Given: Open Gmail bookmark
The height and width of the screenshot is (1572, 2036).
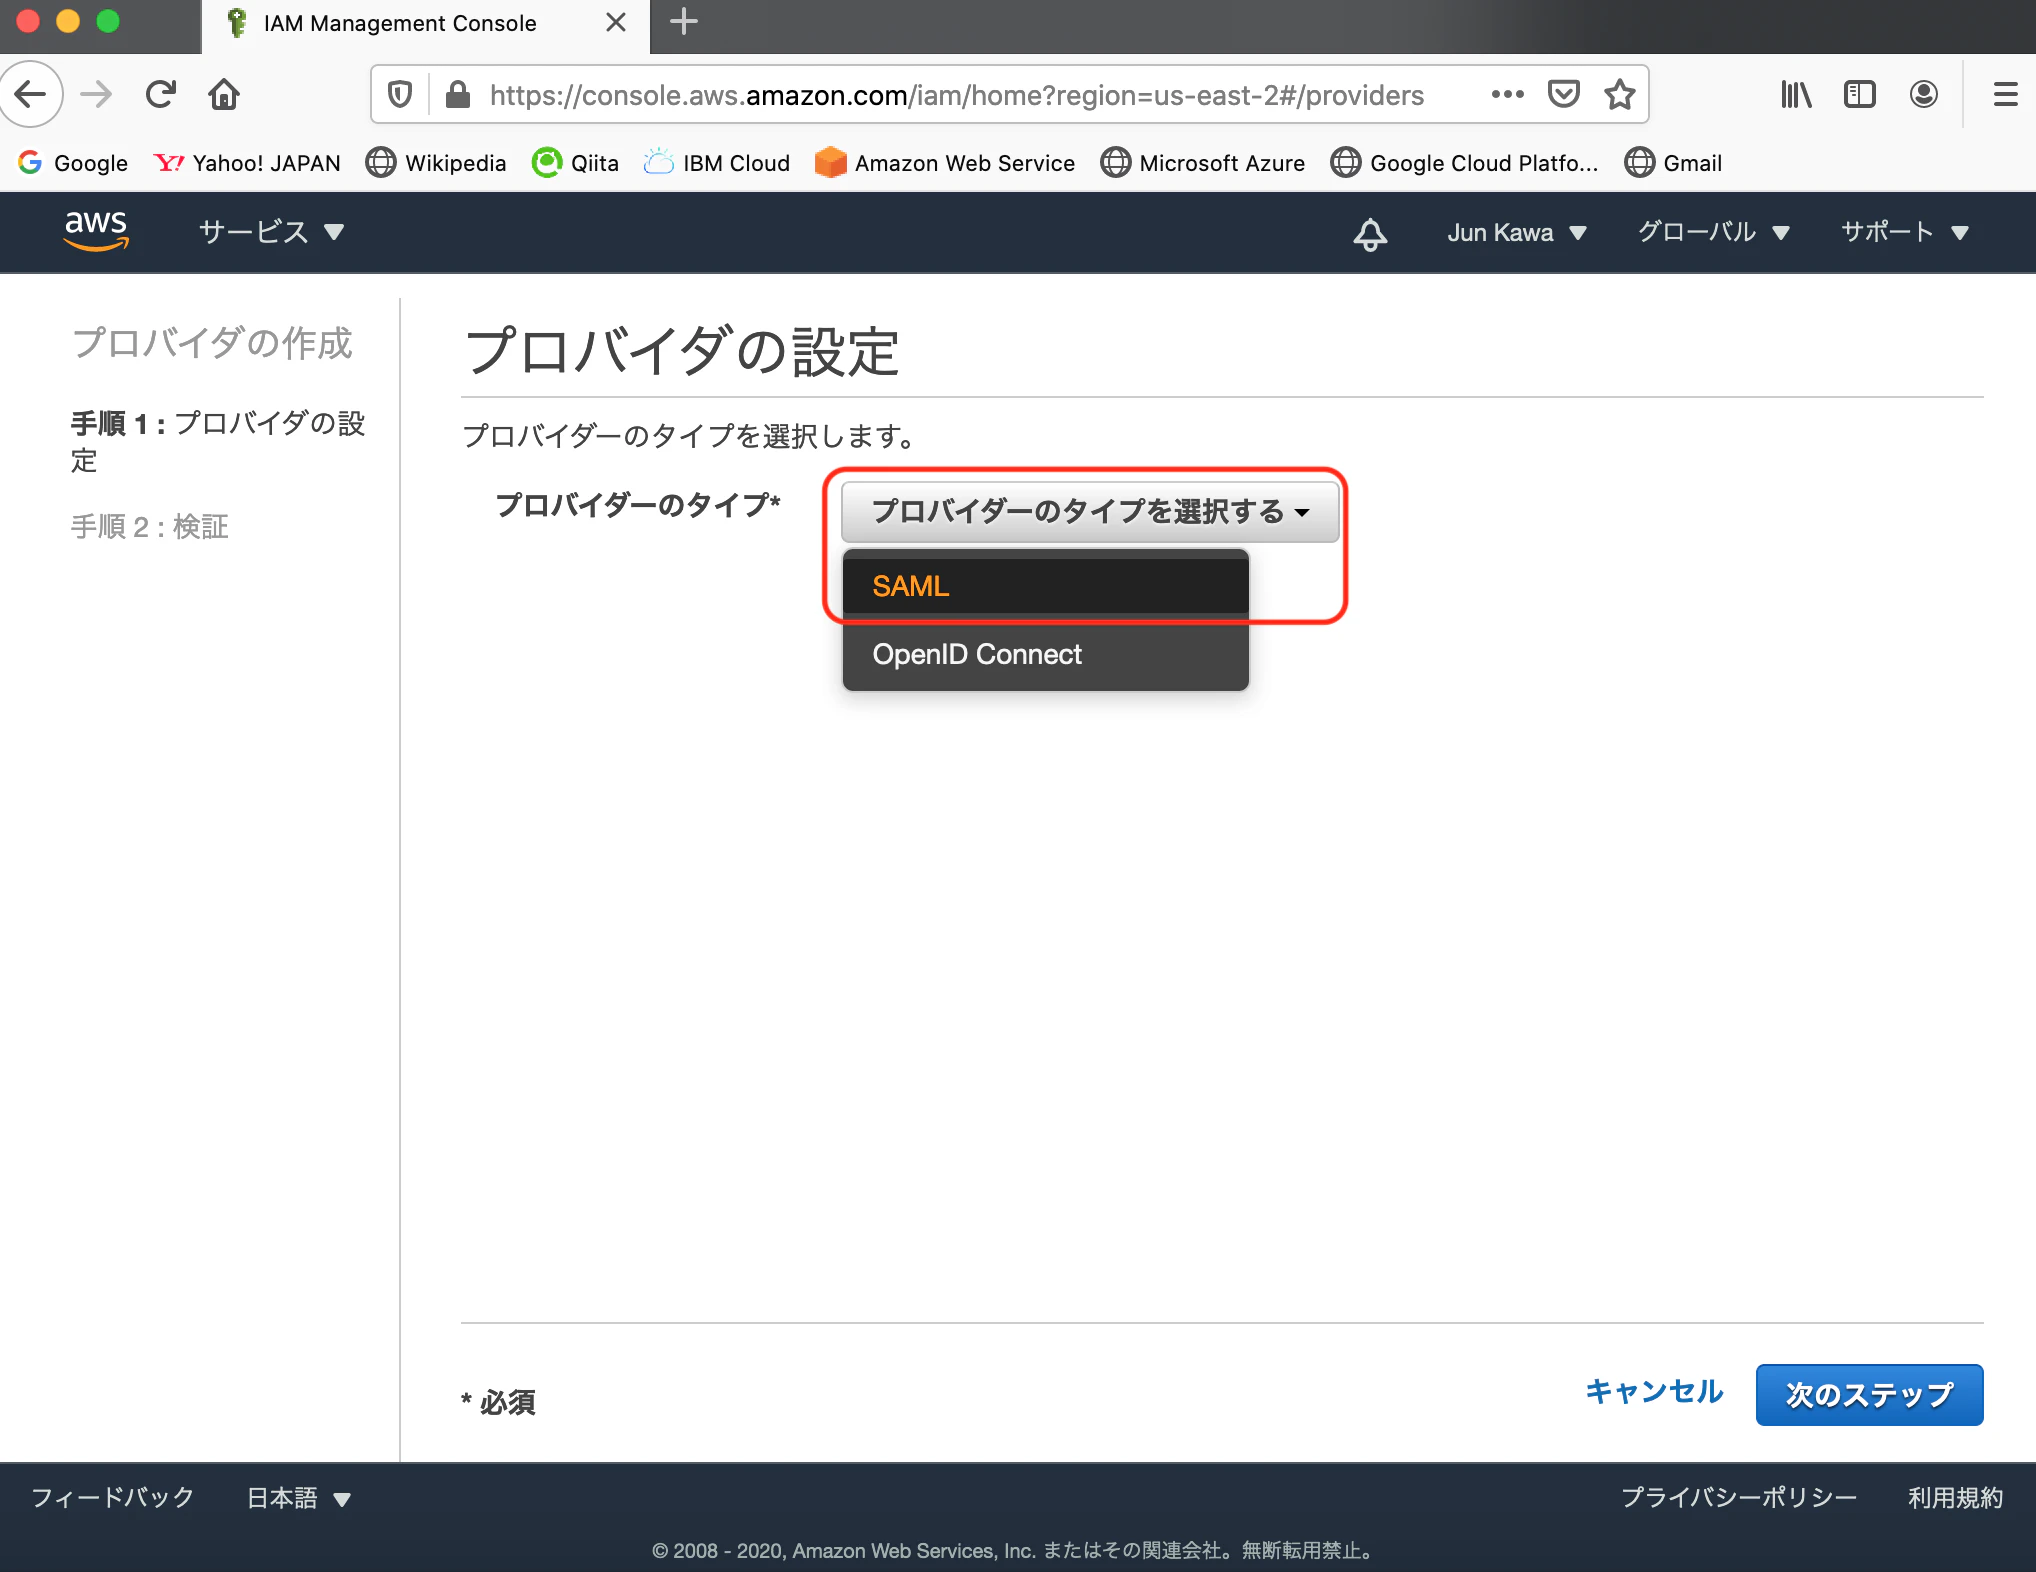Looking at the screenshot, I should [1673, 163].
